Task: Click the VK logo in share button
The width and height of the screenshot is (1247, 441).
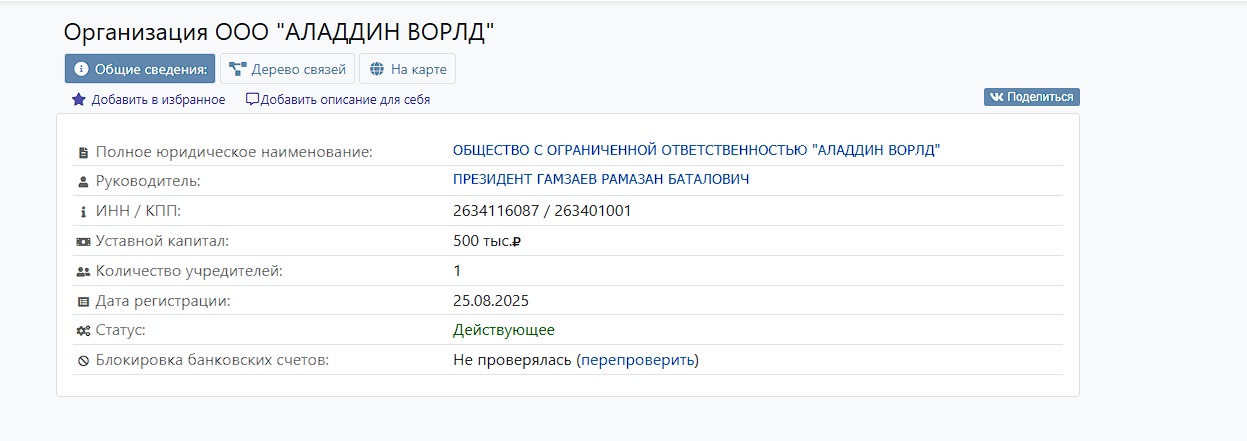Action: tap(996, 97)
